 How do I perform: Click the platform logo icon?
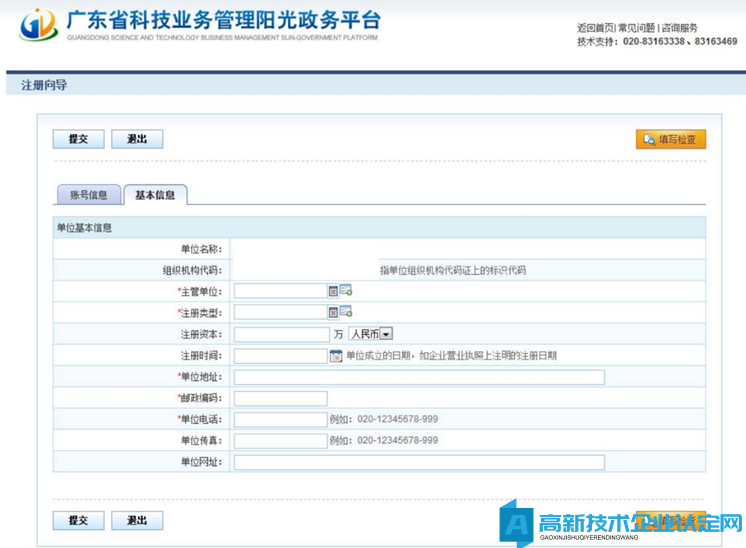pos(39,24)
